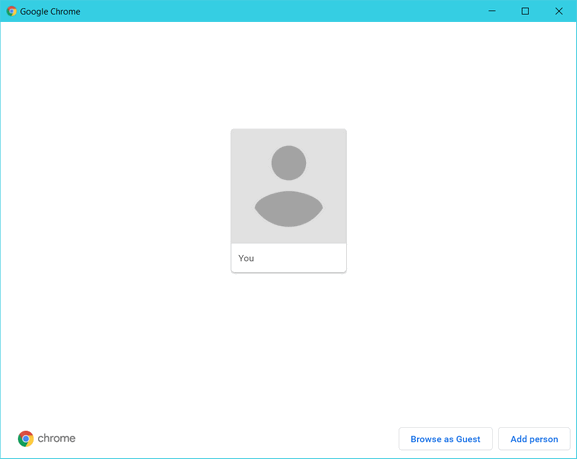Viewport: 577px width, 459px height.
Task: Click the avatar's grey shoulders shape
Action: tap(288, 209)
